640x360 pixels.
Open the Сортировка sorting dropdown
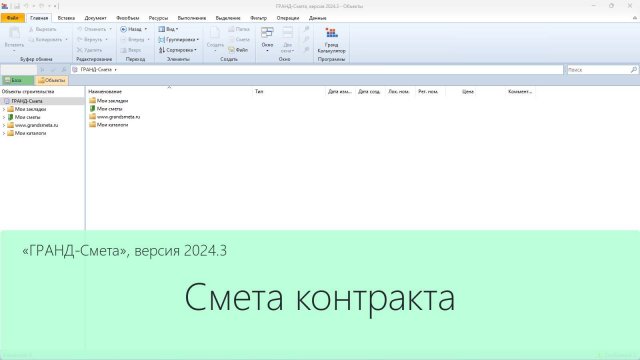pos(178,50)
